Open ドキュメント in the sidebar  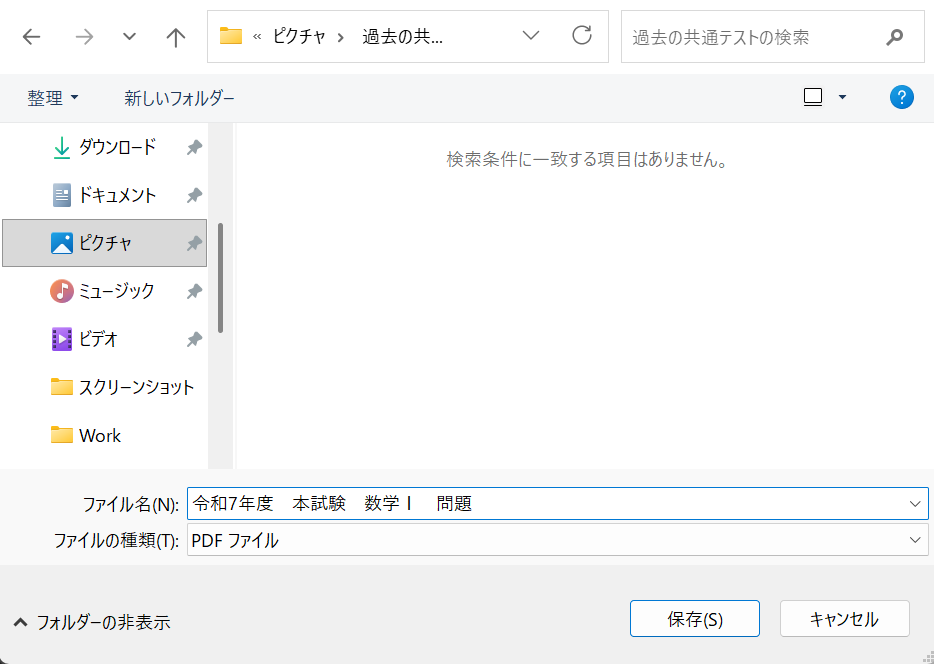tap(104, 195)
